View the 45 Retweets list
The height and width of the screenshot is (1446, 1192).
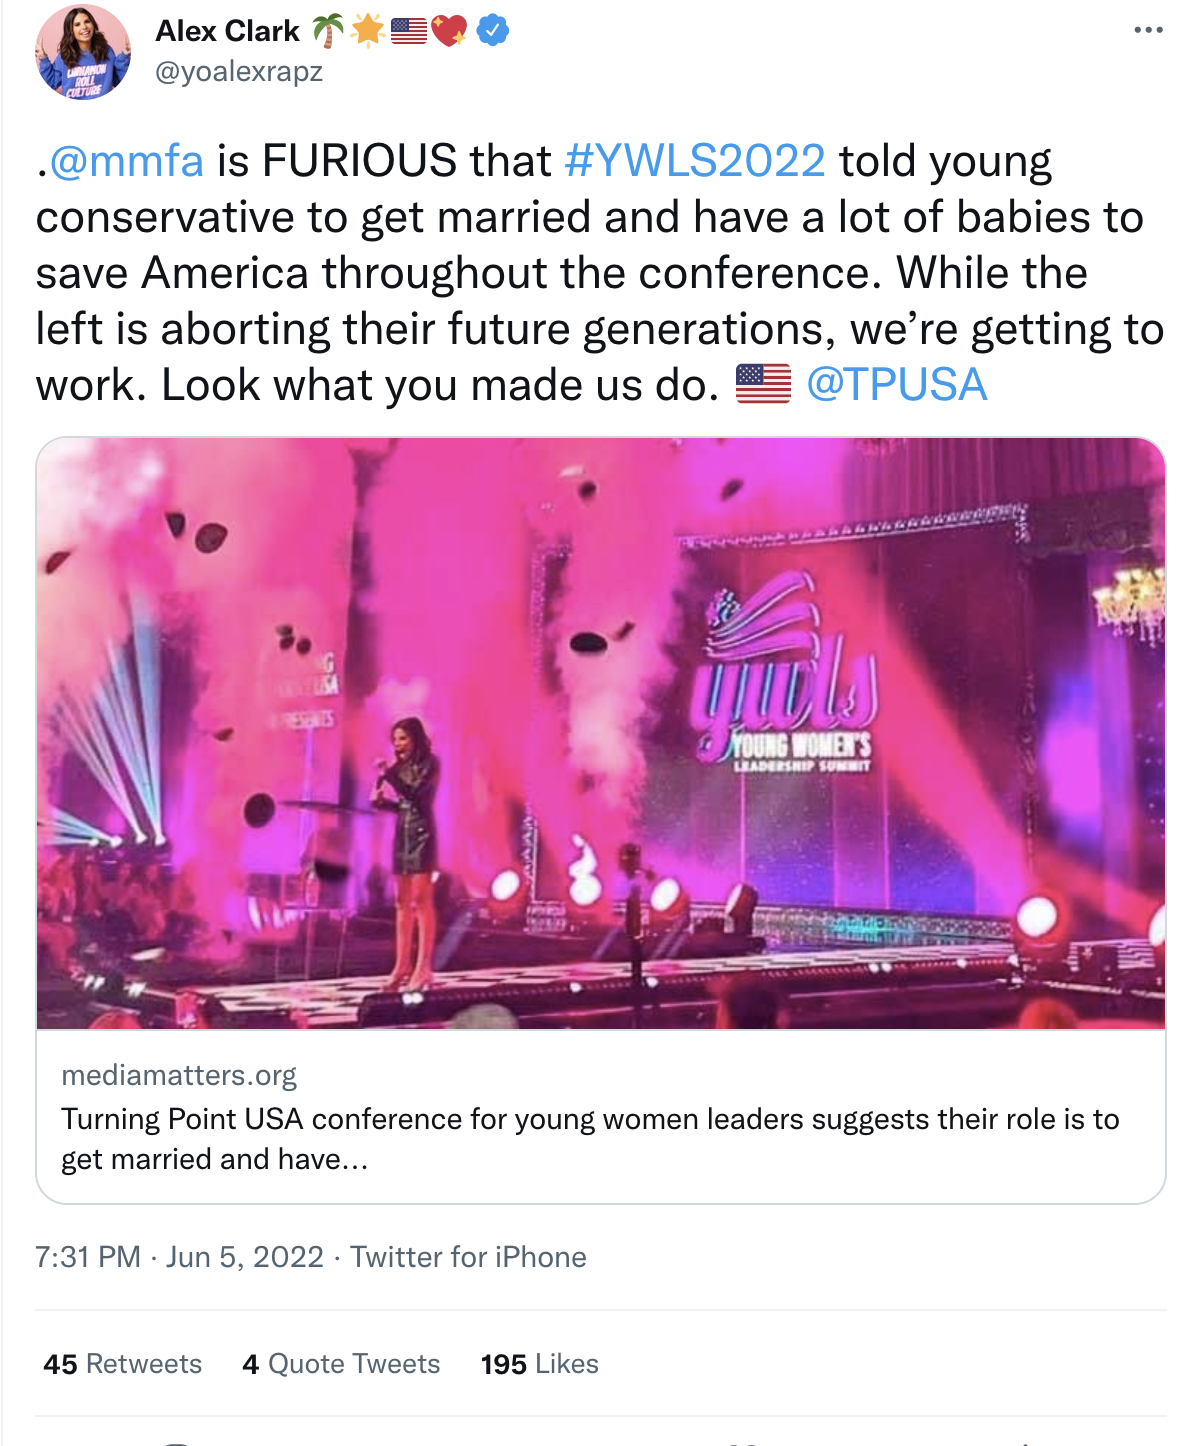pos(122,1364)
